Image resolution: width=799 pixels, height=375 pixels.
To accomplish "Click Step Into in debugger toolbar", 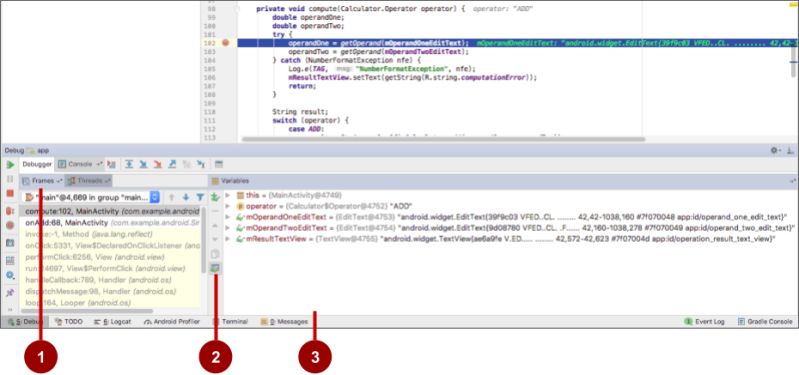I will coord(144,165).
